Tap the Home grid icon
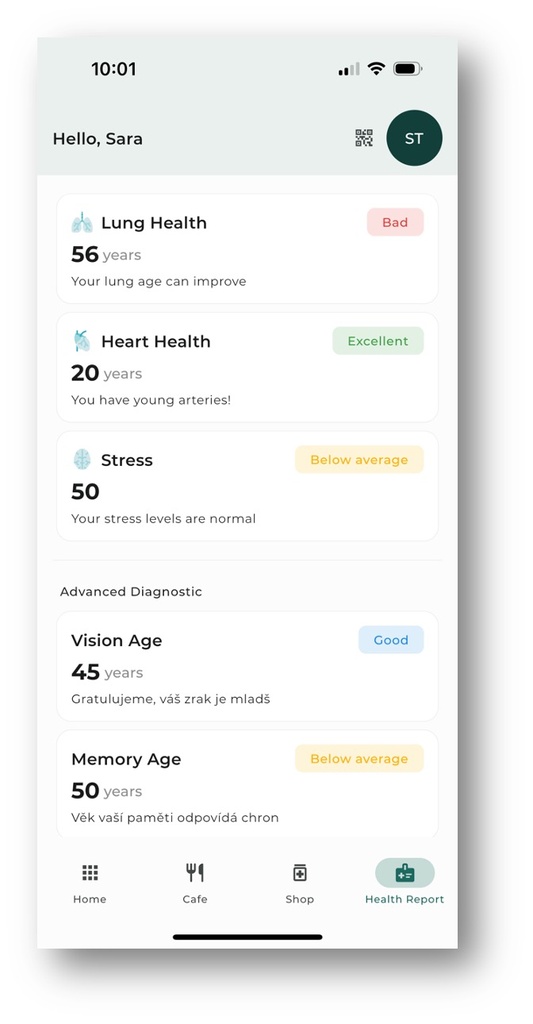 tap(89, 872)
